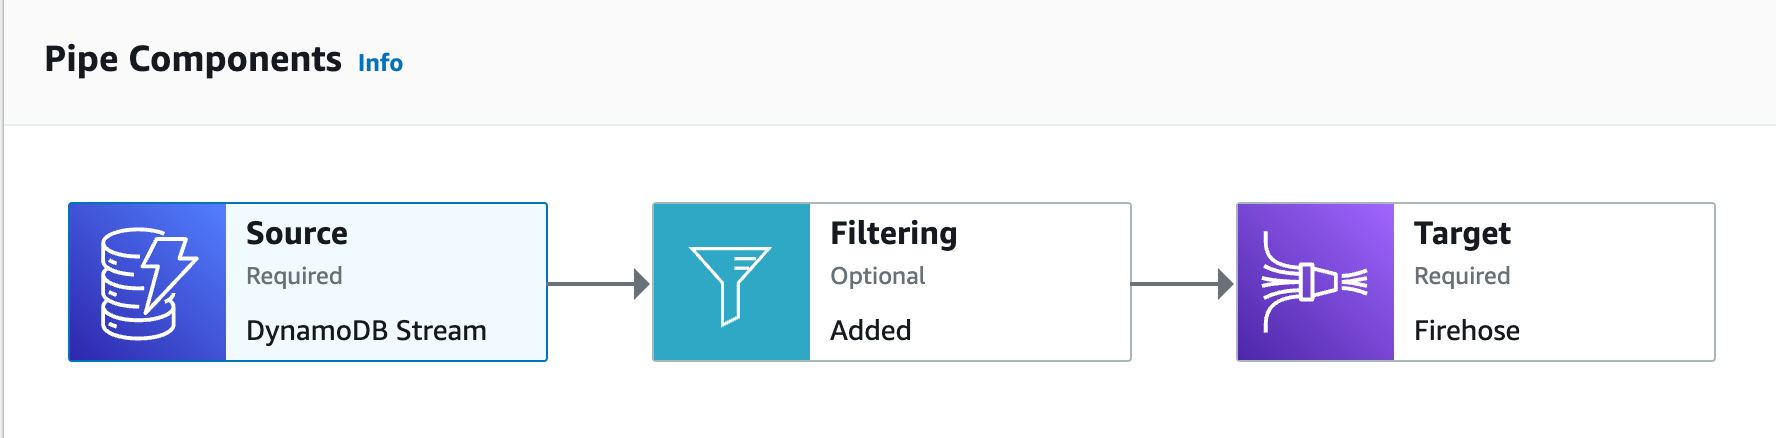Open the Info link beside Pipe Components
The height and width of the screenshot is (438, 1776).
point(380,63)
